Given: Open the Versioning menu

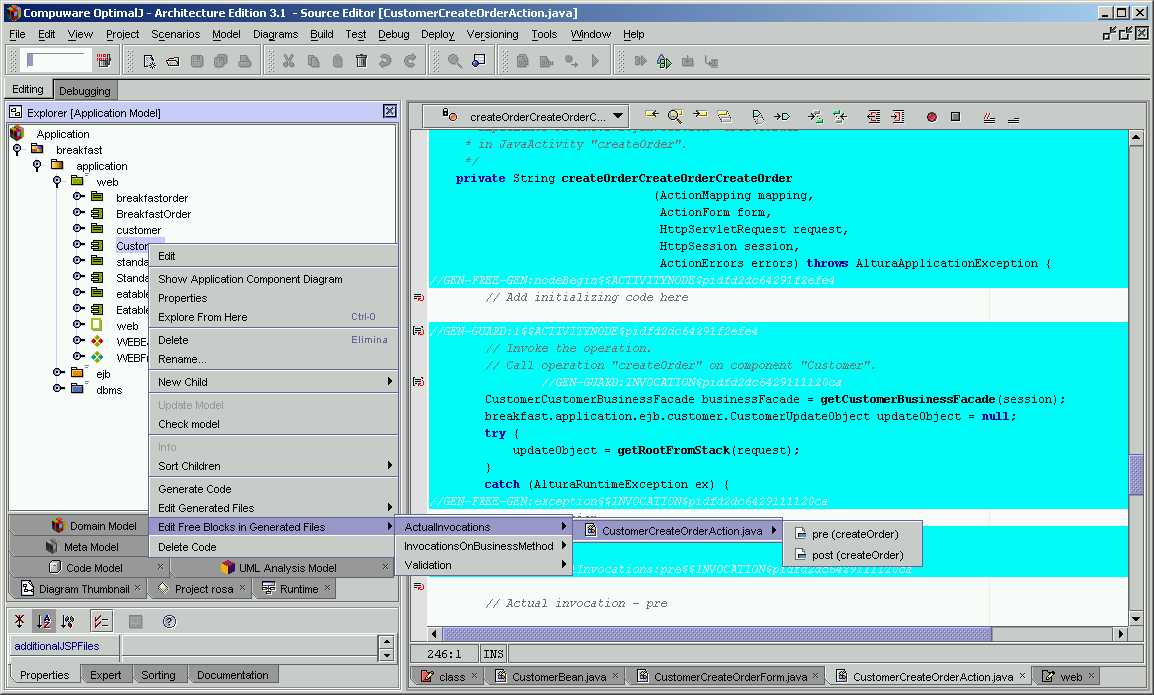Looking at the screenshot, I should tap(492, 34).
